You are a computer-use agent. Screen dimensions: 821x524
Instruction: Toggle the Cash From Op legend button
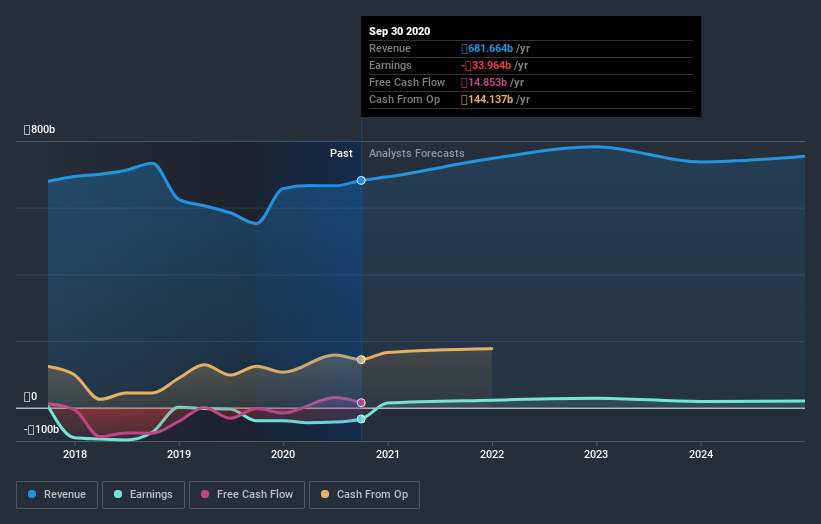[364, 495]
